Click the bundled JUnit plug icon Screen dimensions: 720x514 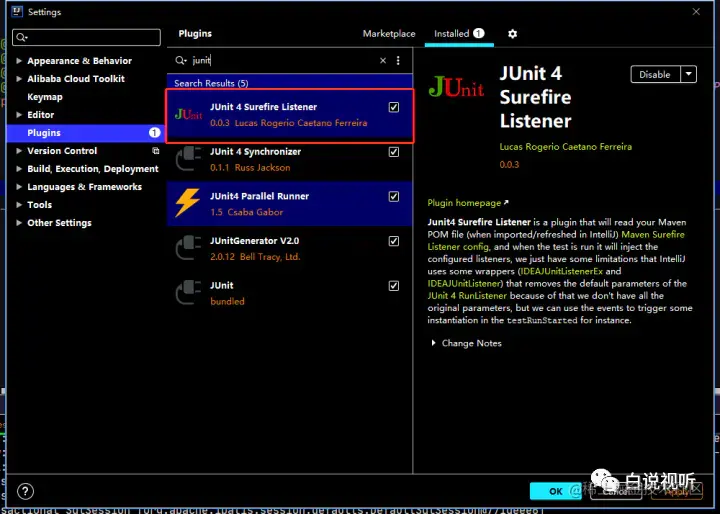[x=188, y=293]
